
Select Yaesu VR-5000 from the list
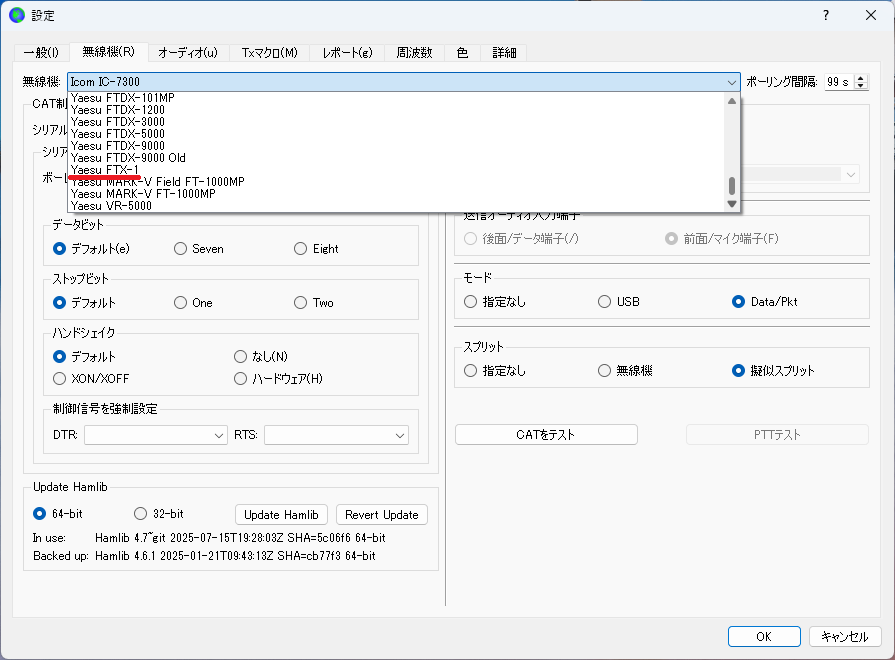coord(396,206)
